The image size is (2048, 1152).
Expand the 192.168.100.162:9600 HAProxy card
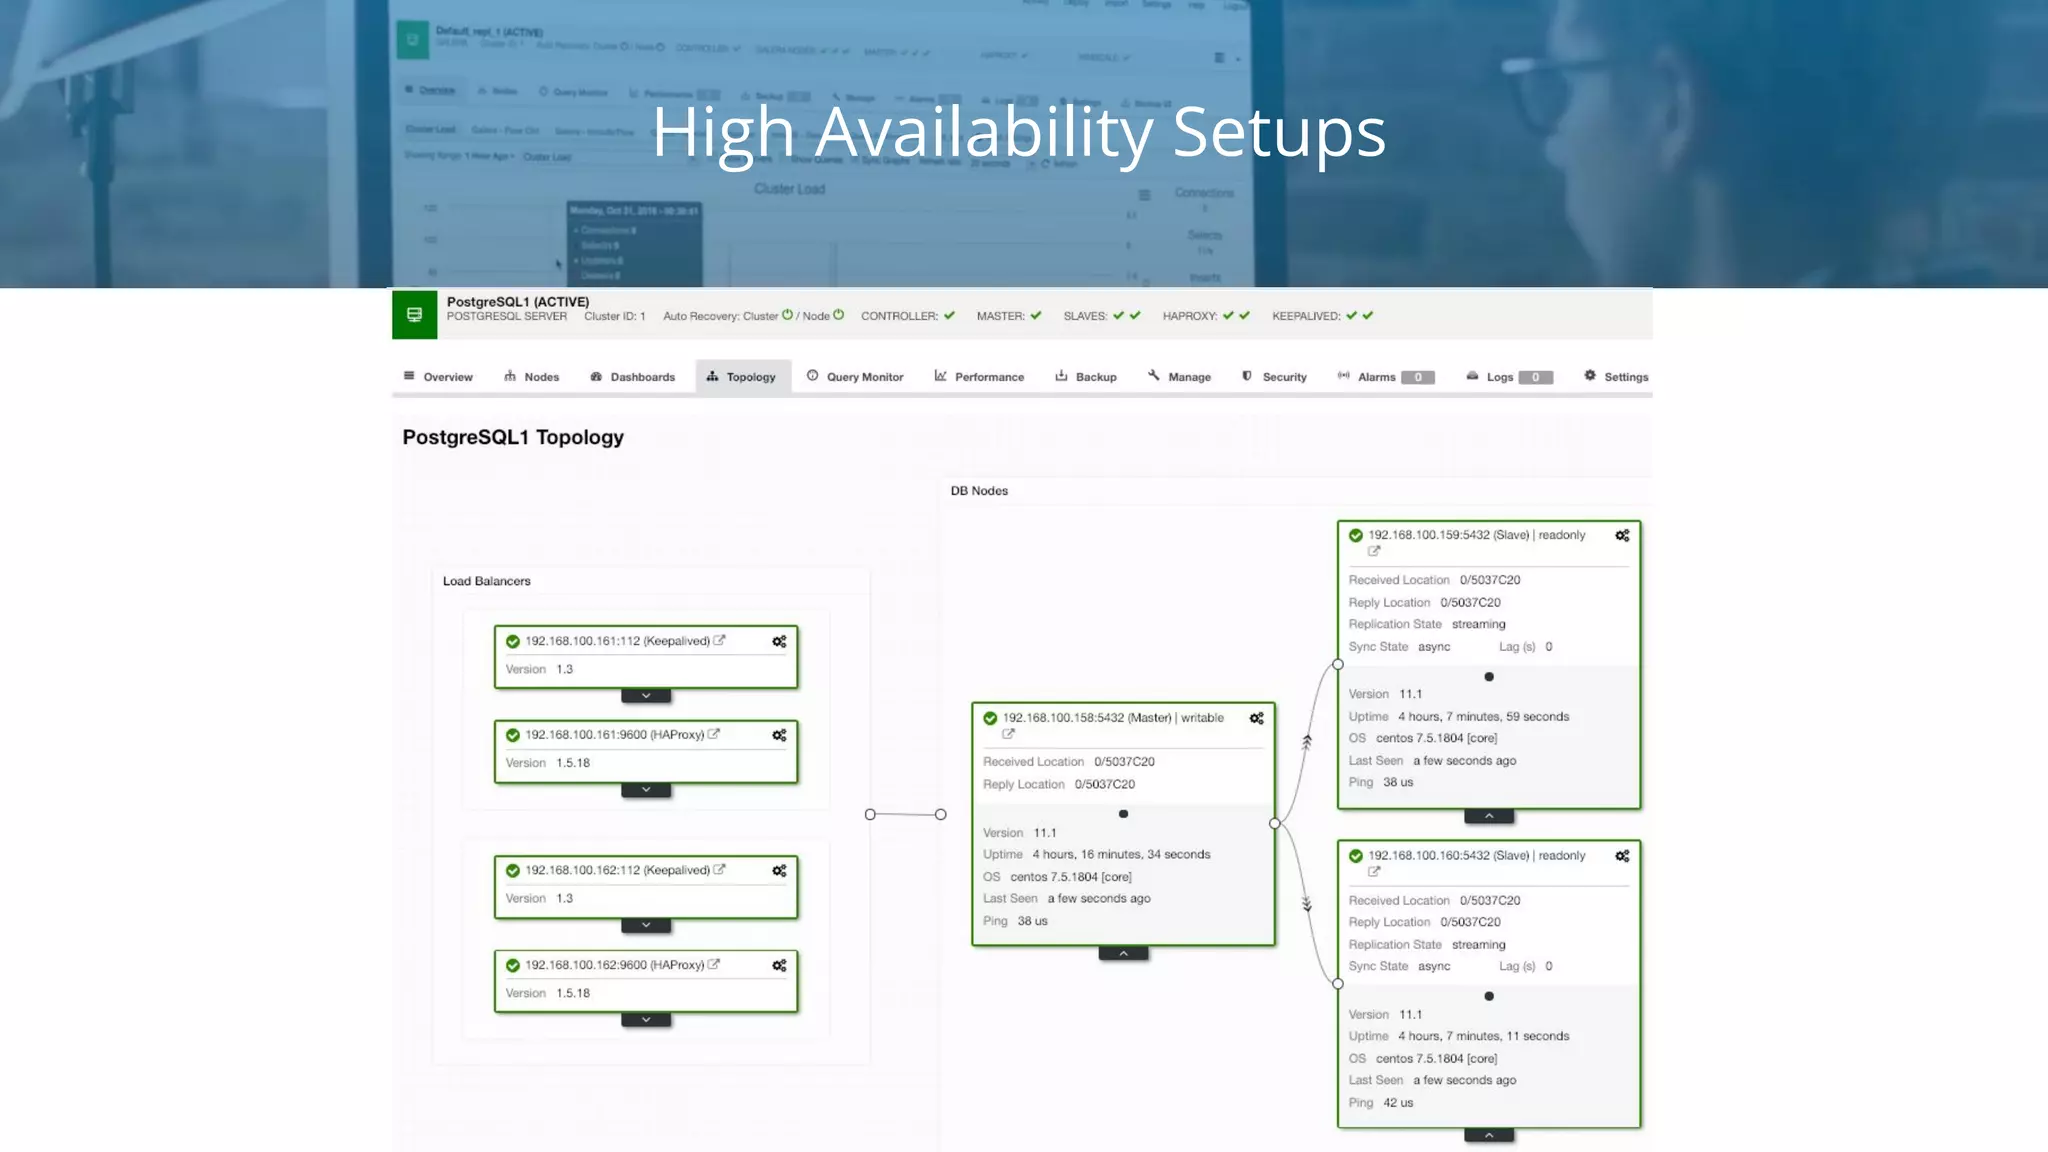646,1020
